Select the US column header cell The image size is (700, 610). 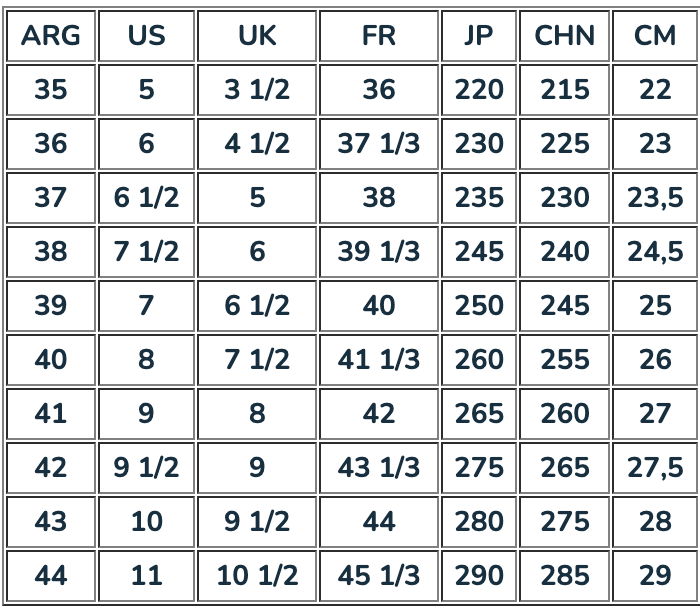tap(146, 36)
